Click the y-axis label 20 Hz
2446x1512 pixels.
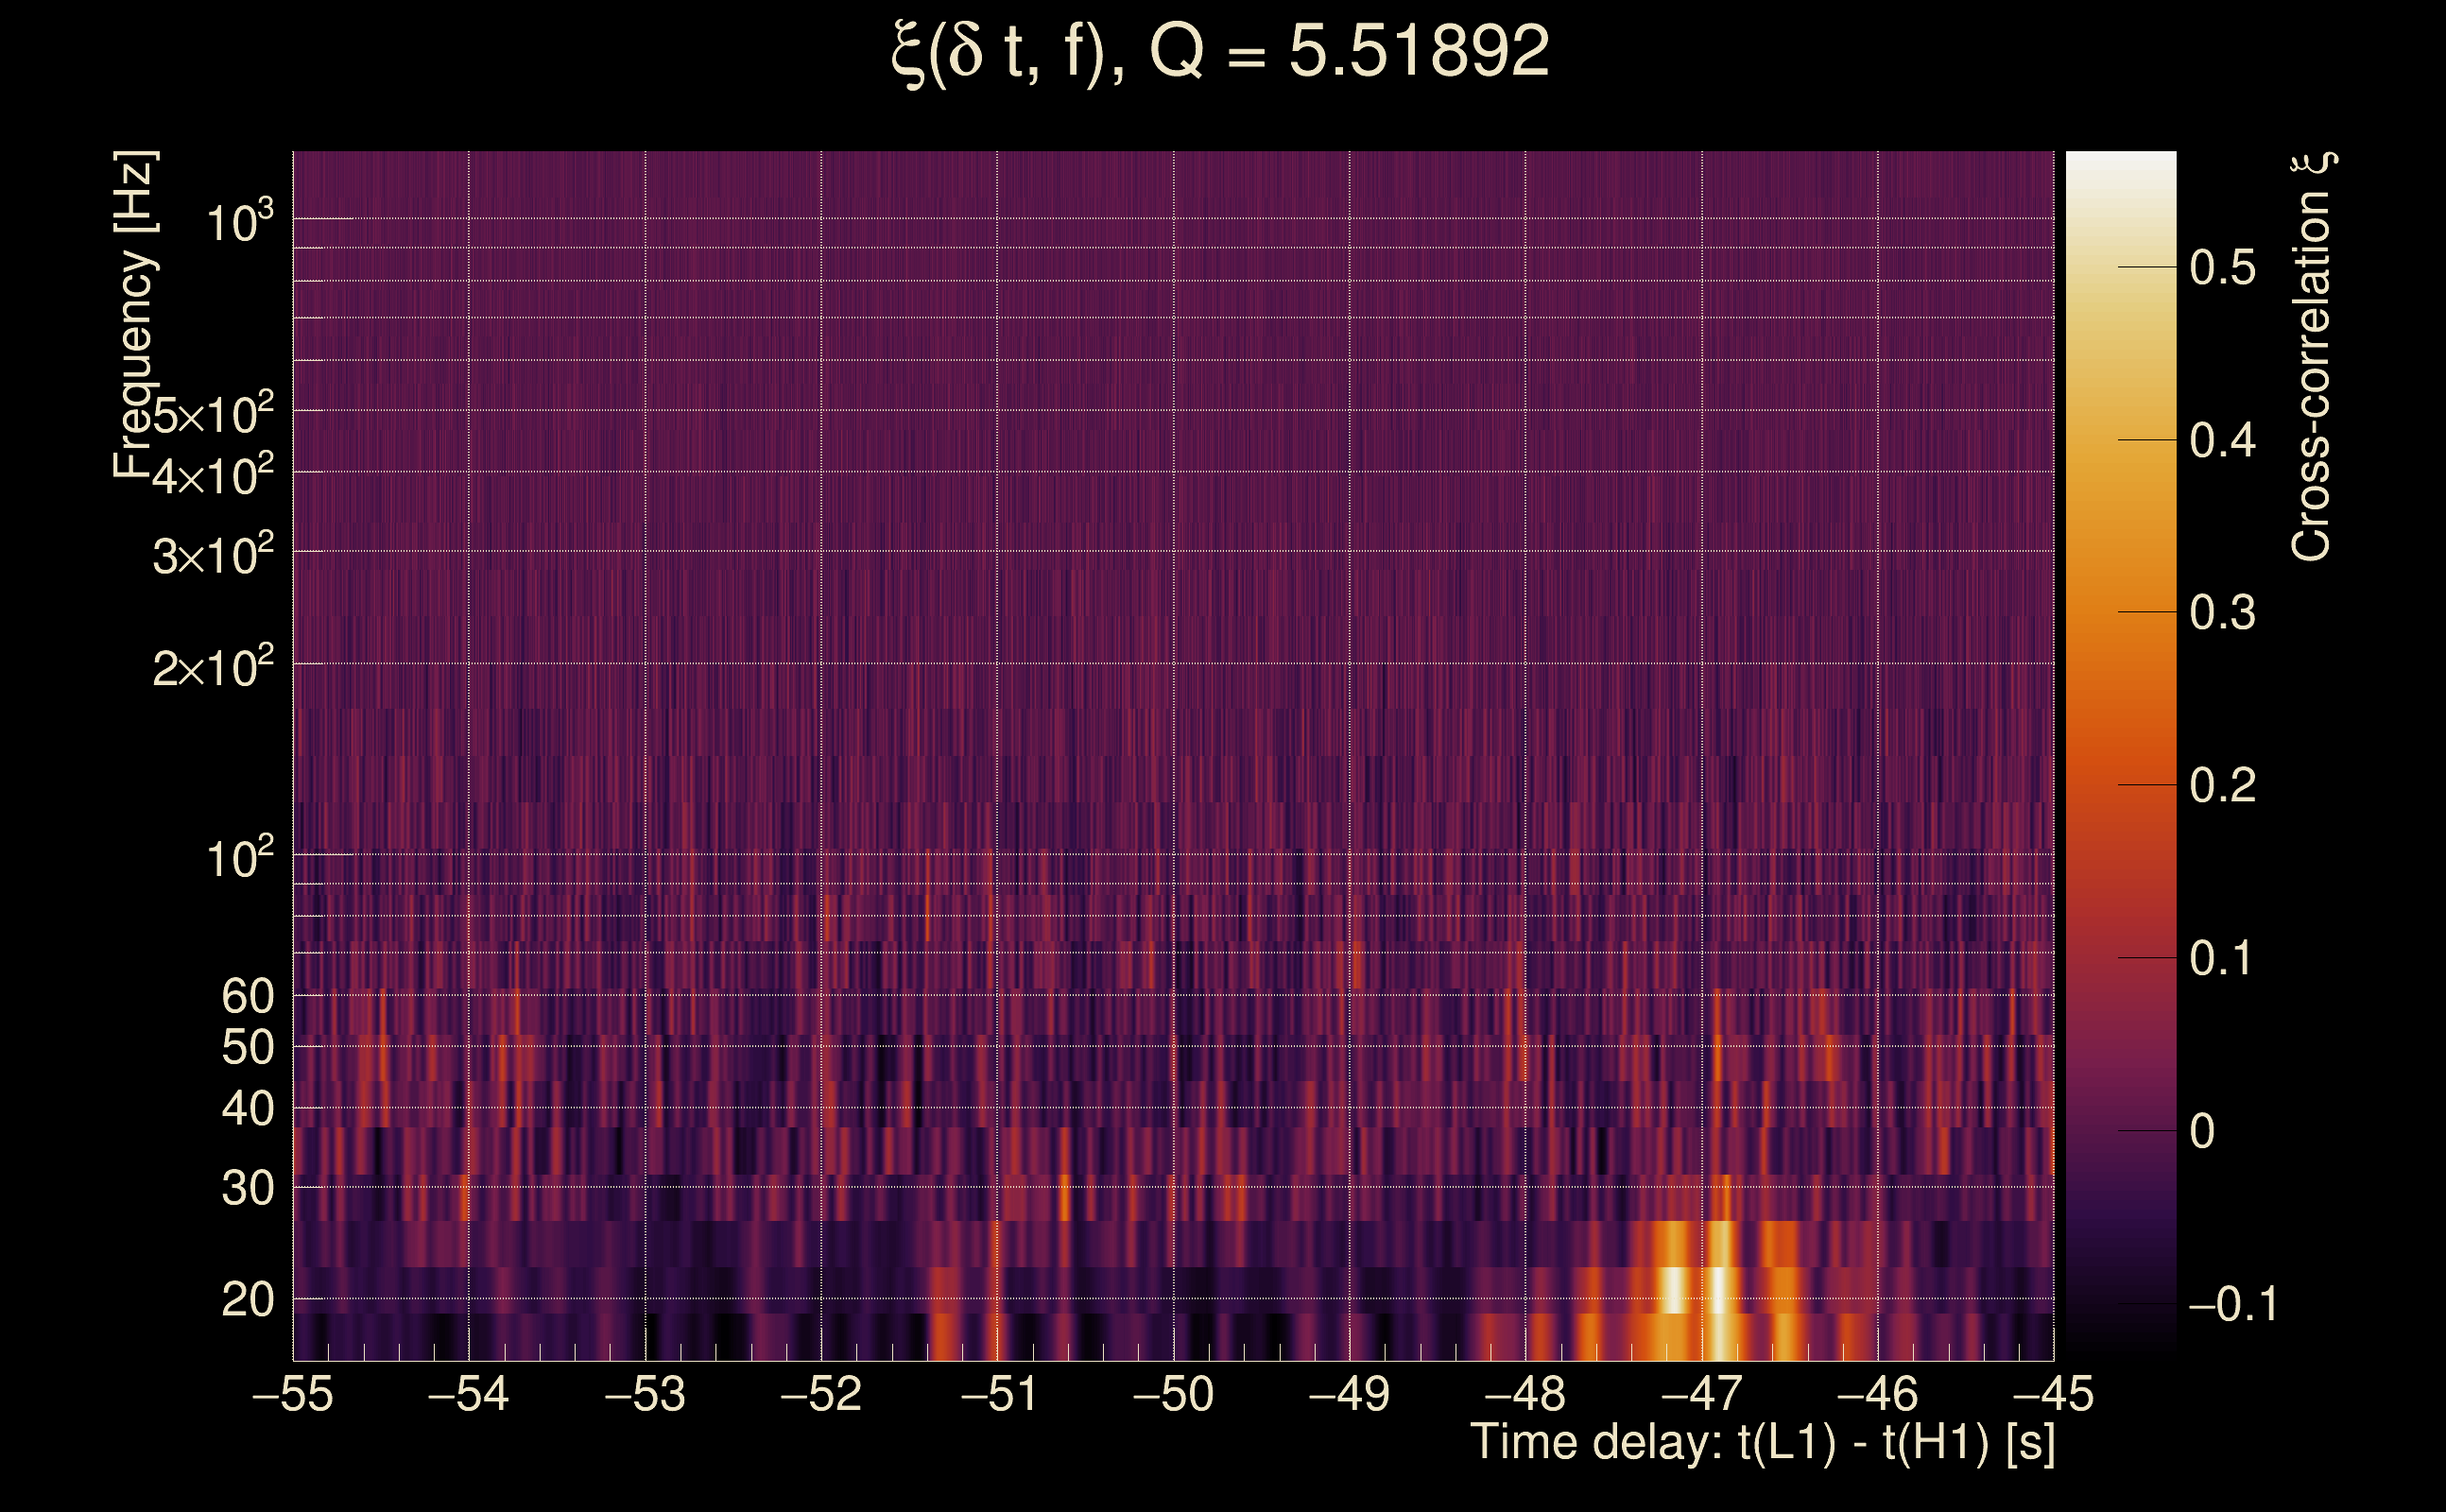(x=247, y=1300)
